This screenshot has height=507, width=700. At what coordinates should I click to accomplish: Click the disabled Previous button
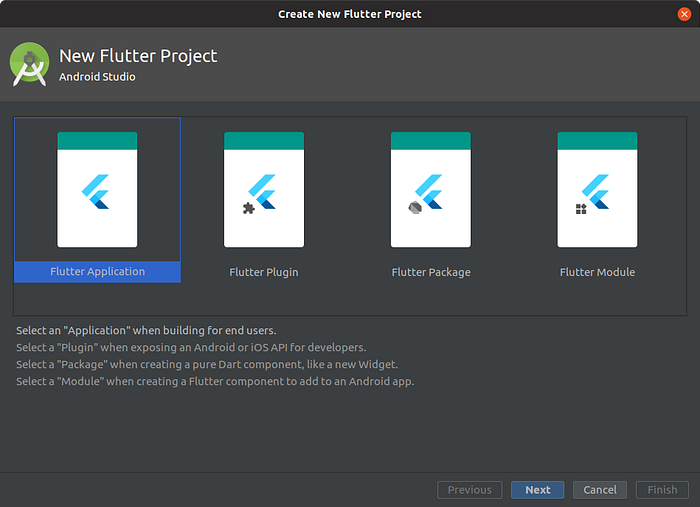tap(470, 490)
